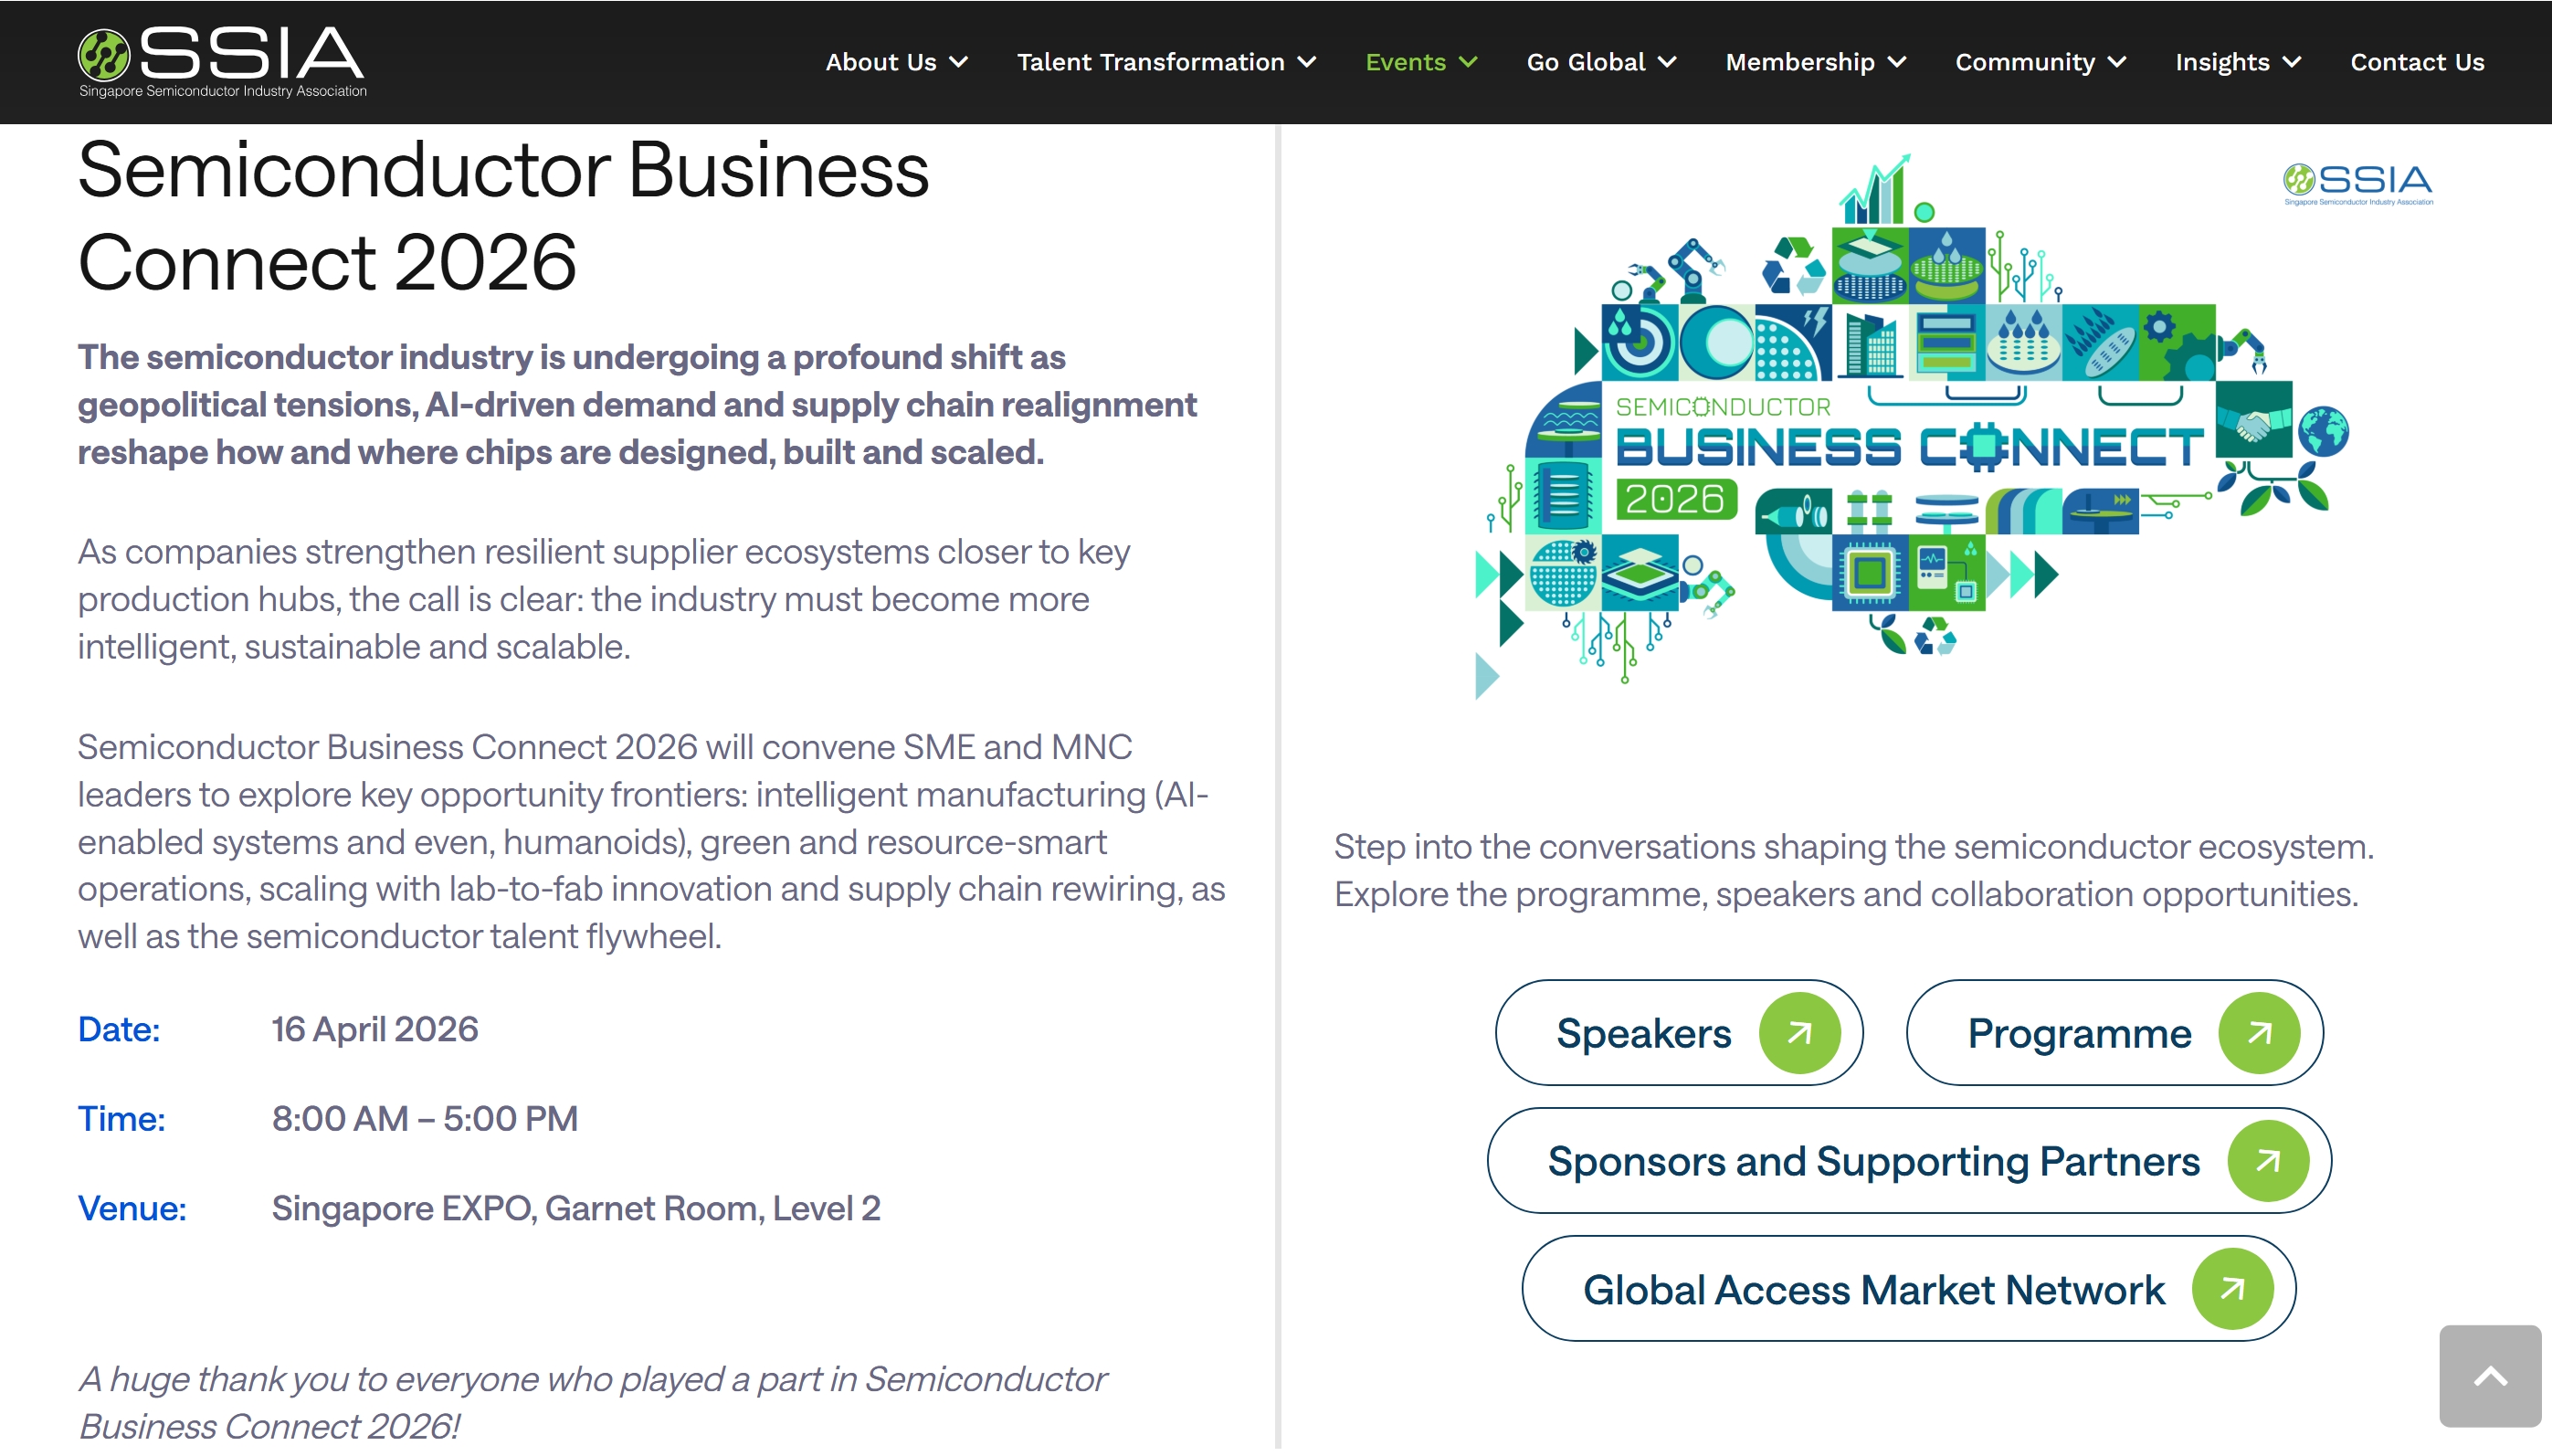This screenshot has width=2552, height=1456.
Task: Expand the About Us dropdown chevron
Action: (x=958, y=62)
